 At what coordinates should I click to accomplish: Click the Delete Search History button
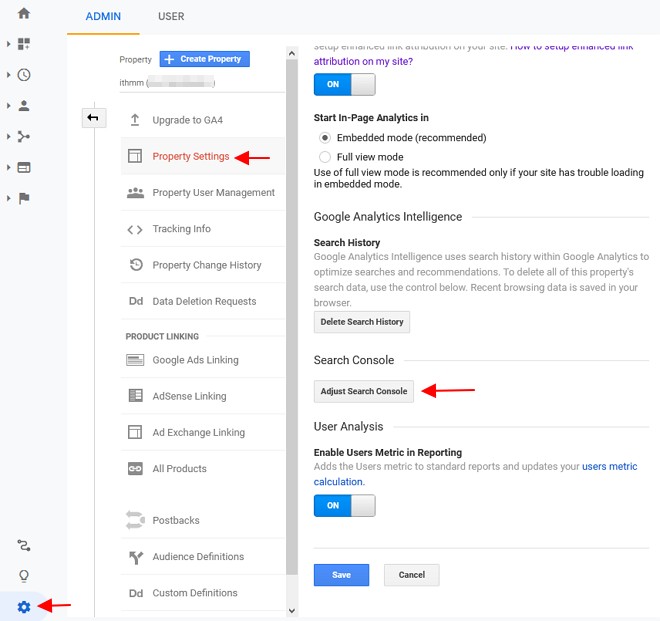click(x=362, y=322)
